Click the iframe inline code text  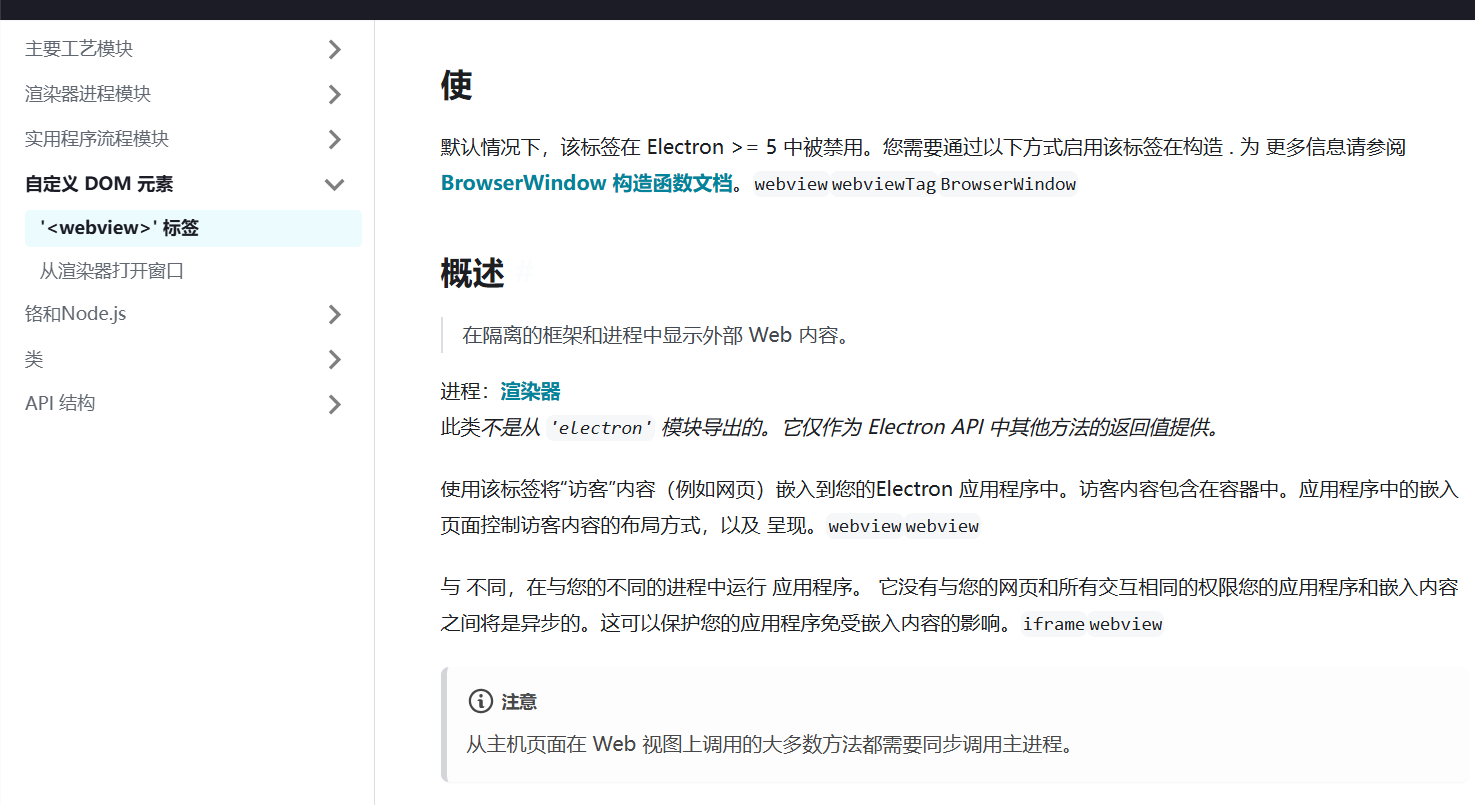click(x=1053, y=623)
